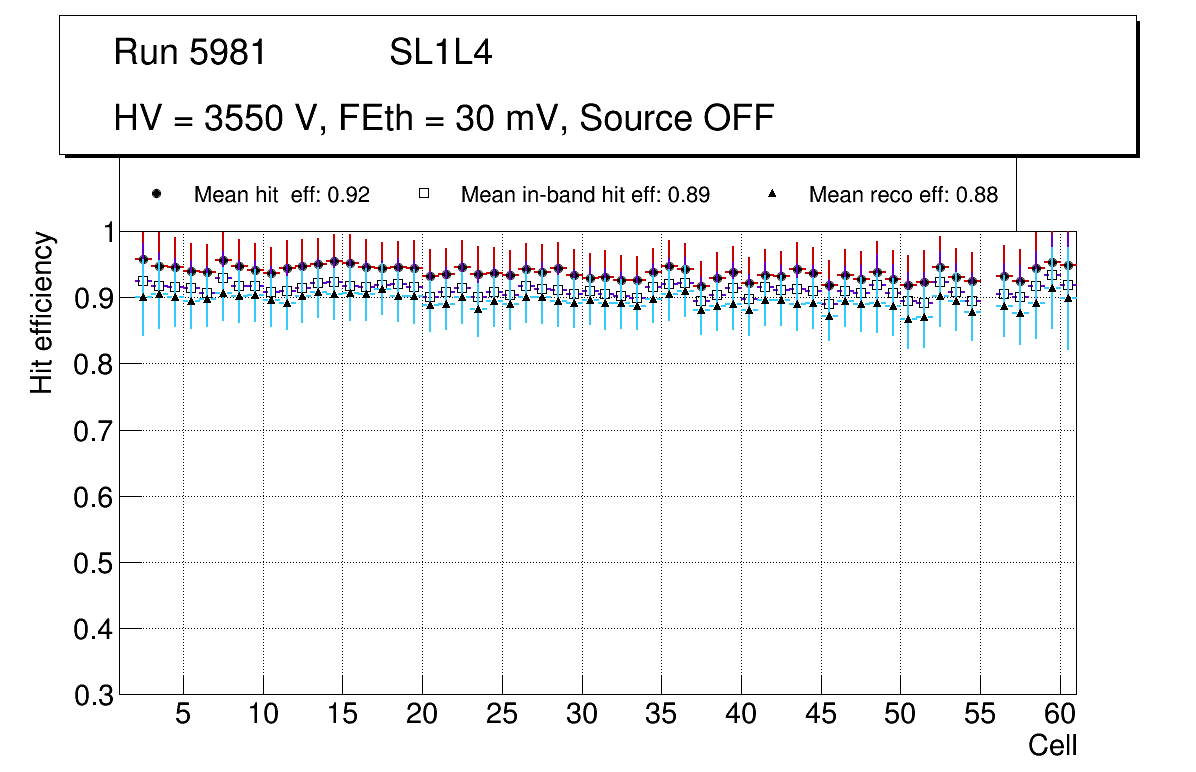Click the black triangle legend marker
The width and height of the screenshot is (1196, 772).
(771, 194)
